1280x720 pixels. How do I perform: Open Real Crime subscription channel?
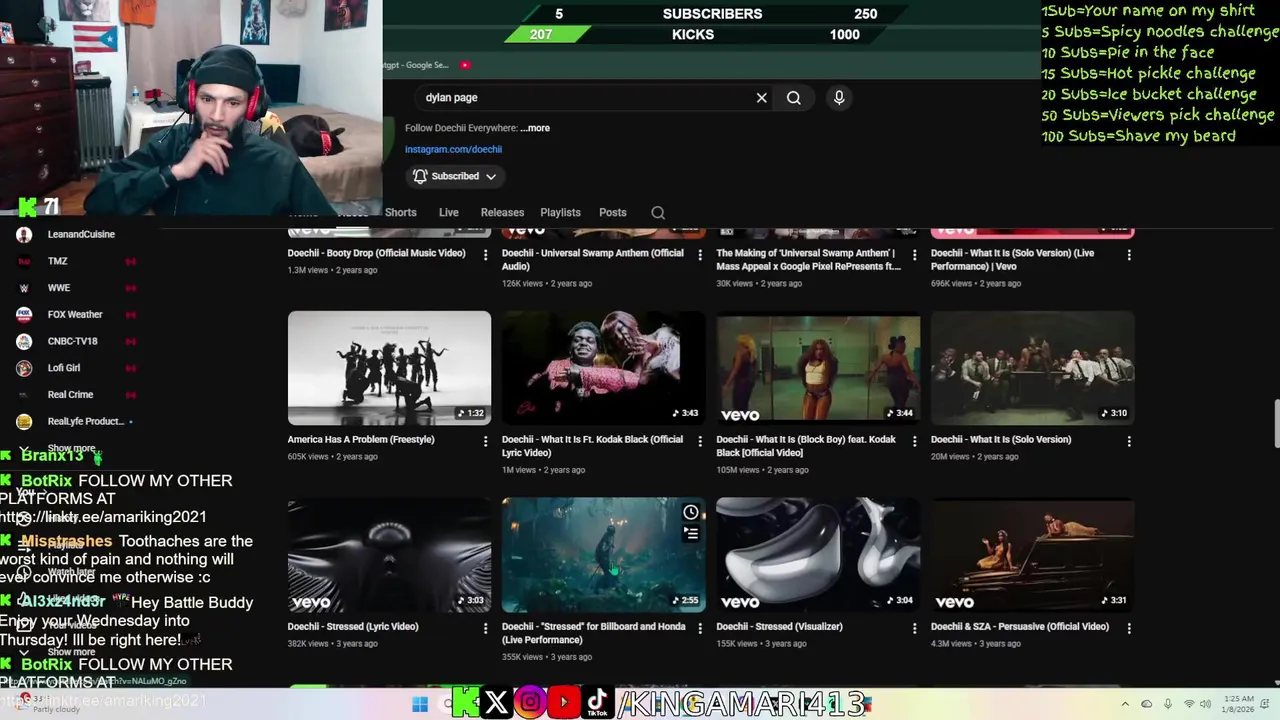pyautogui.click(x=70, y=395)
